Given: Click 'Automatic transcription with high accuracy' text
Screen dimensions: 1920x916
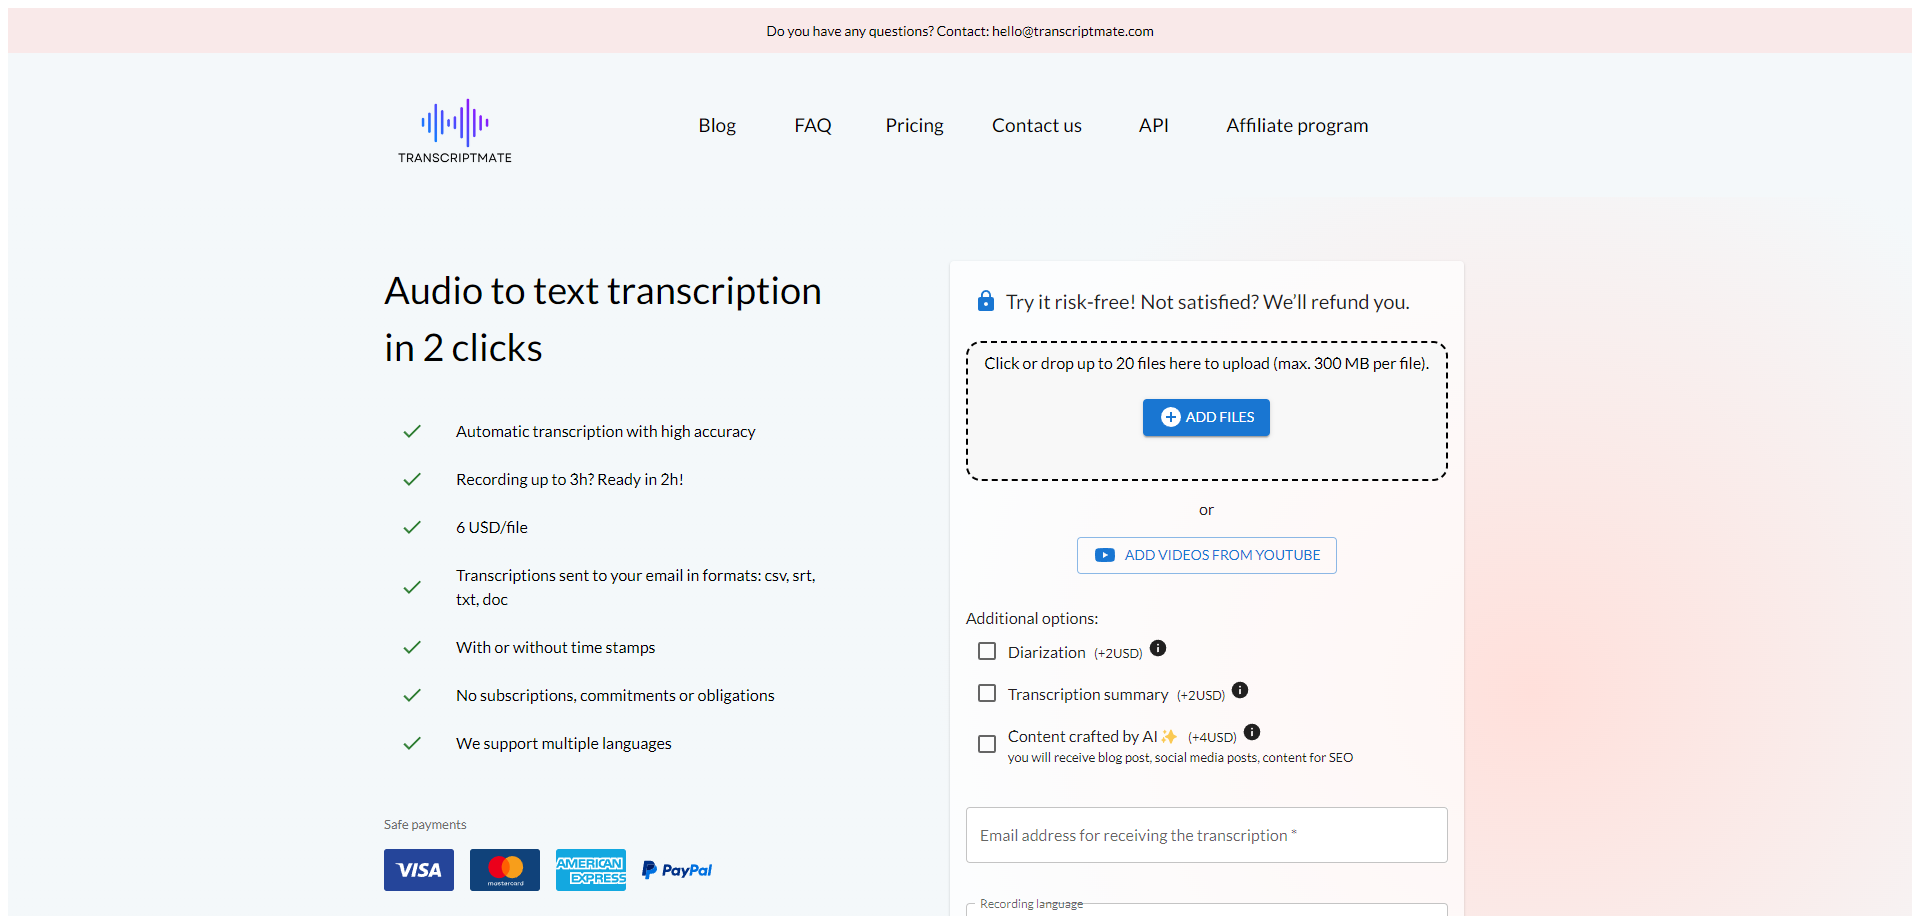Looking at the screenshot, I should (x=606, y=431).
